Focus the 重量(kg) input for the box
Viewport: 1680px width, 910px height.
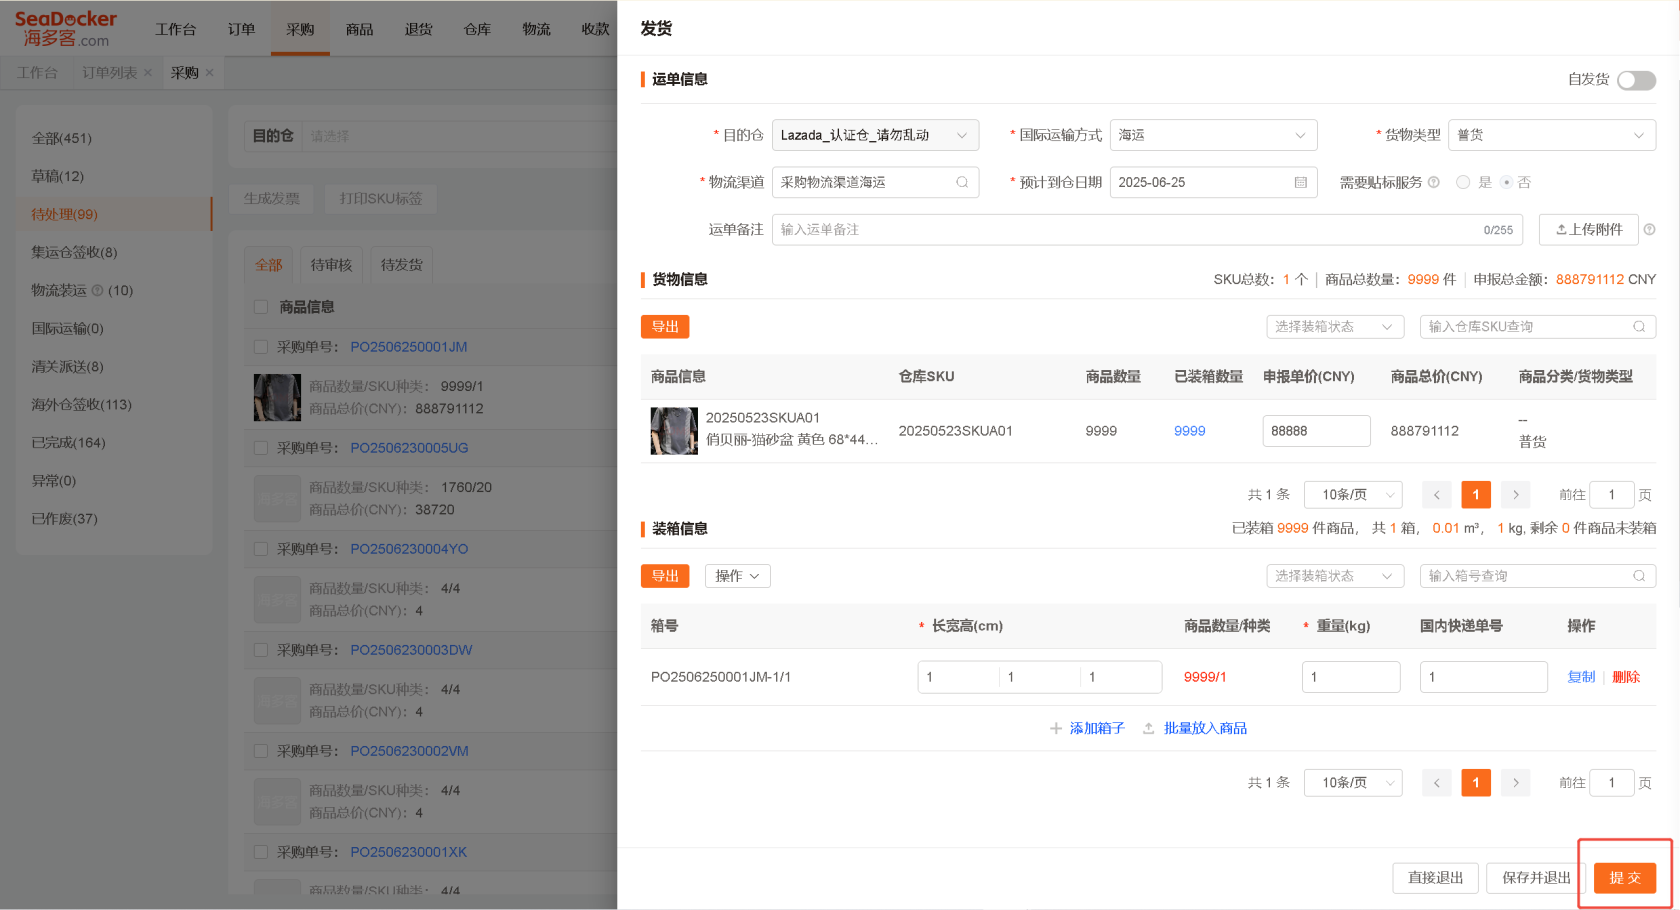1351,677
